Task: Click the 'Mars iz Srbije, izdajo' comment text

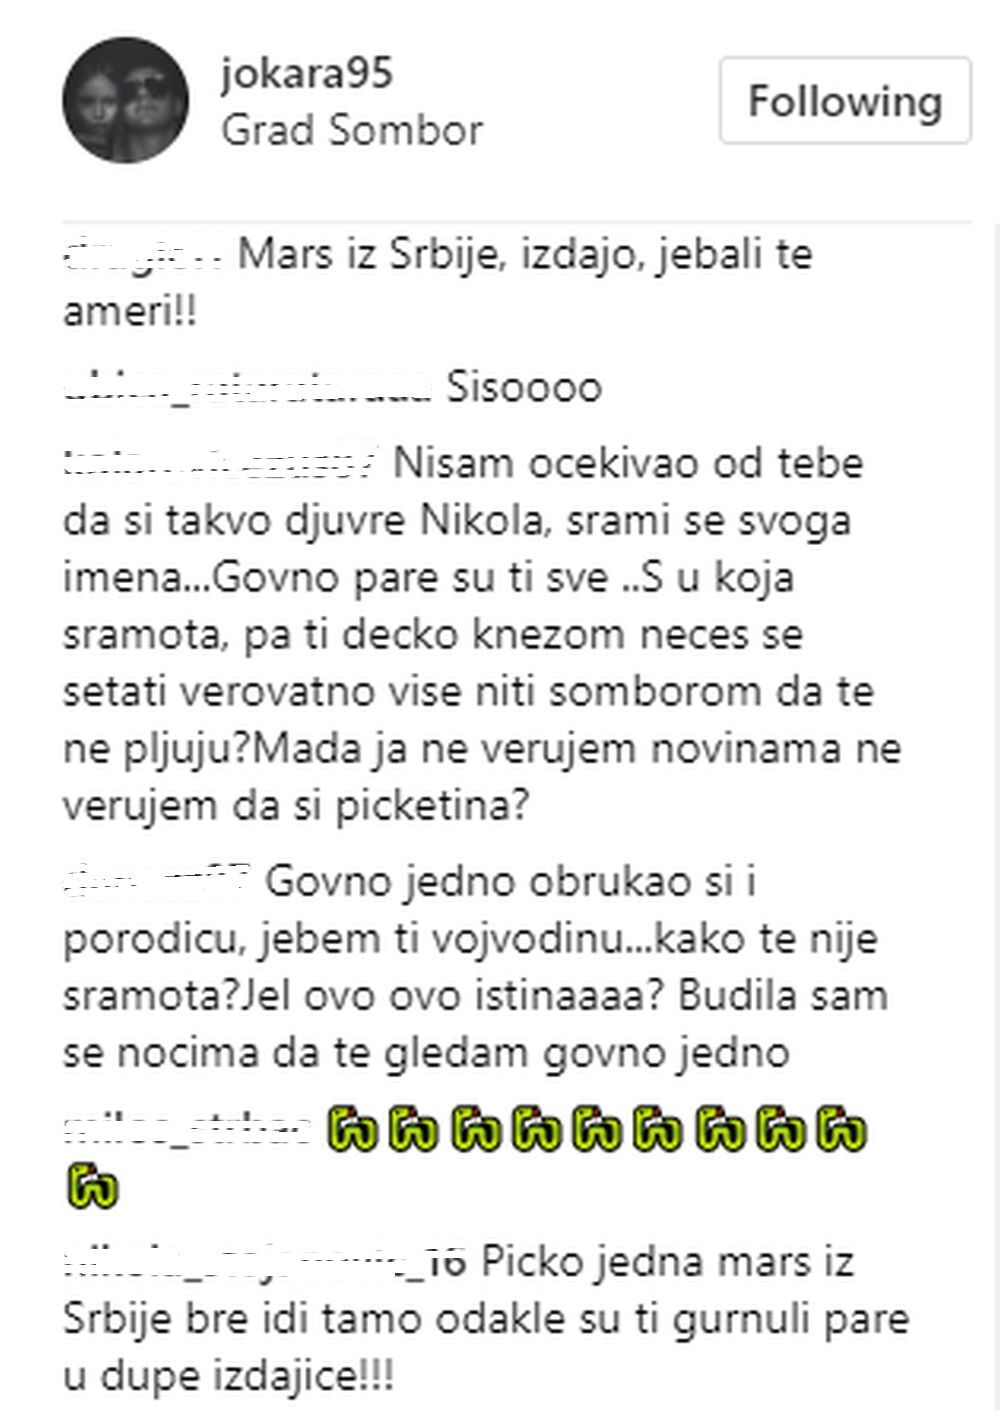Action: [x=438, y=284]
